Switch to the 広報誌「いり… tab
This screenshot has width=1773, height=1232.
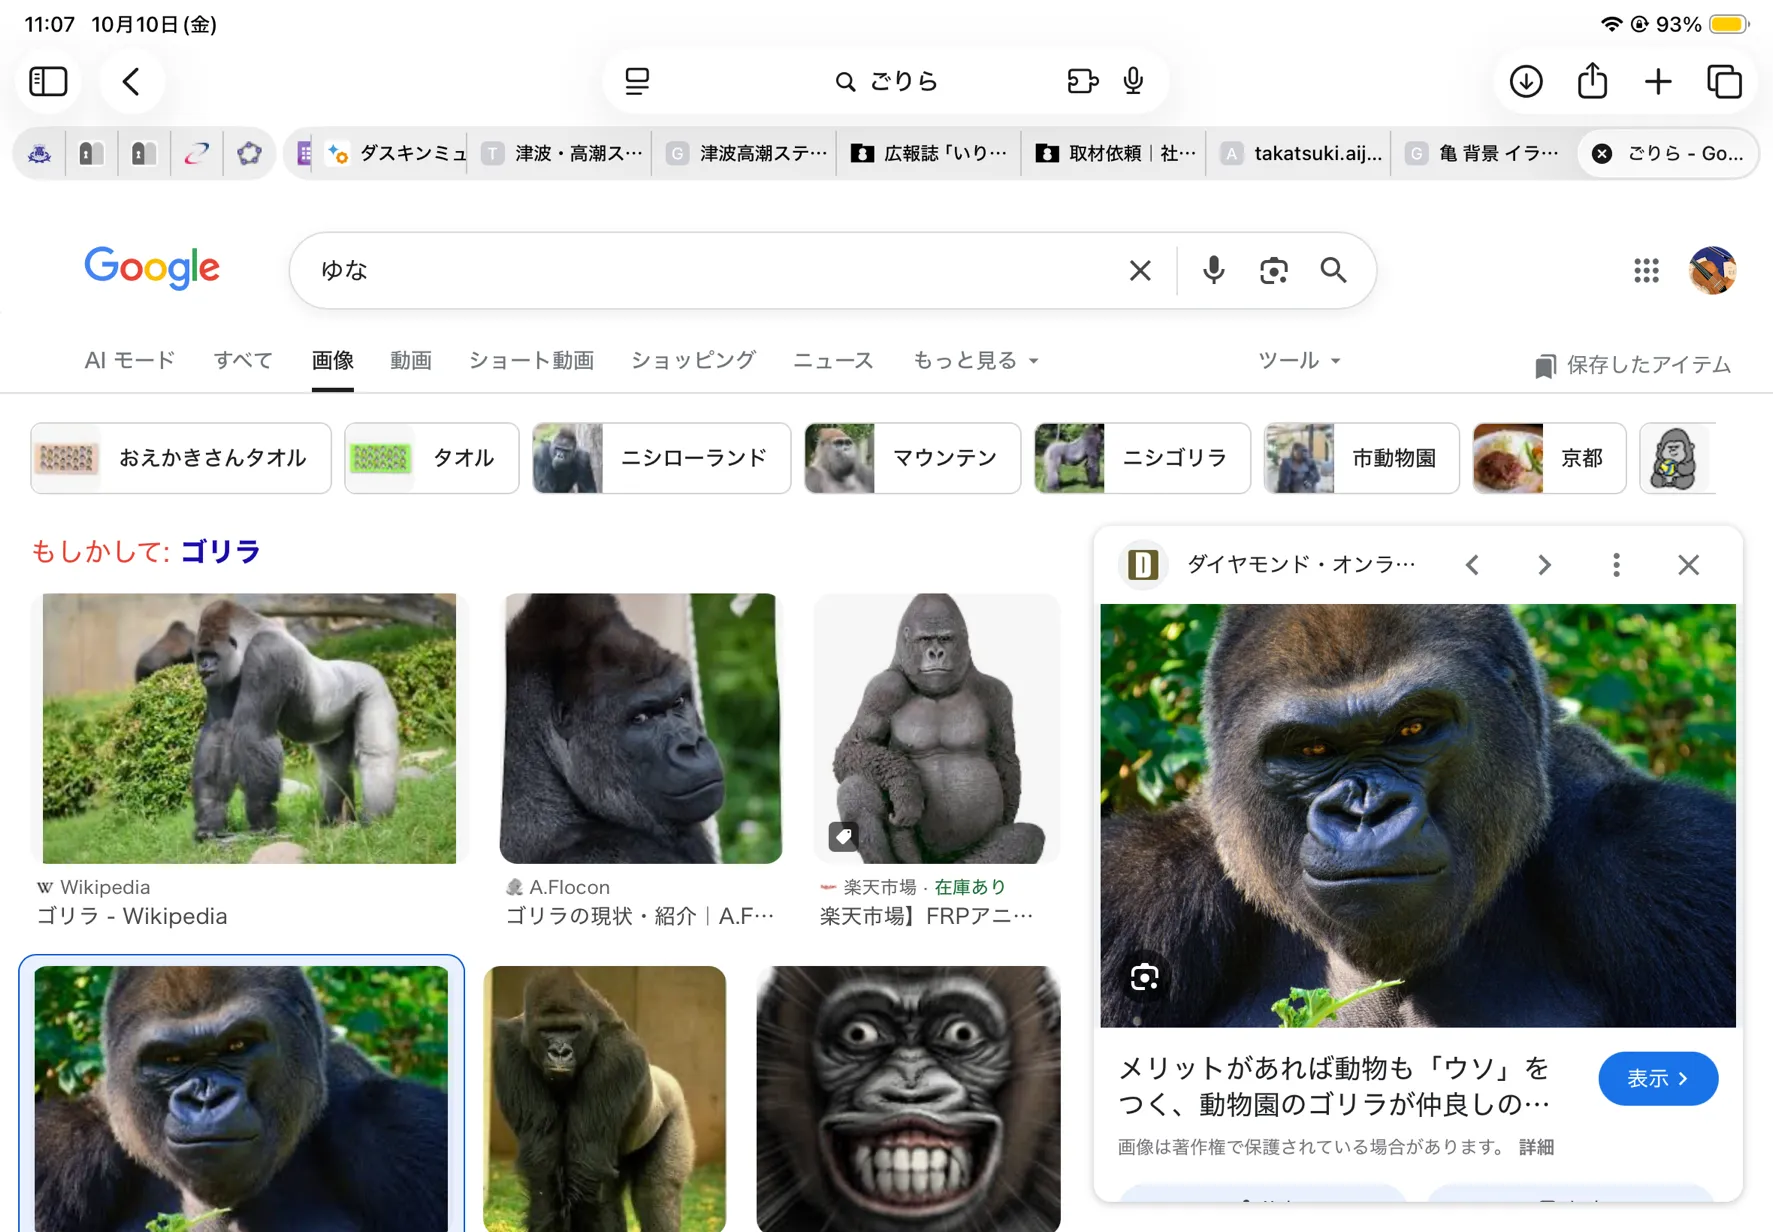click(930, 153)
